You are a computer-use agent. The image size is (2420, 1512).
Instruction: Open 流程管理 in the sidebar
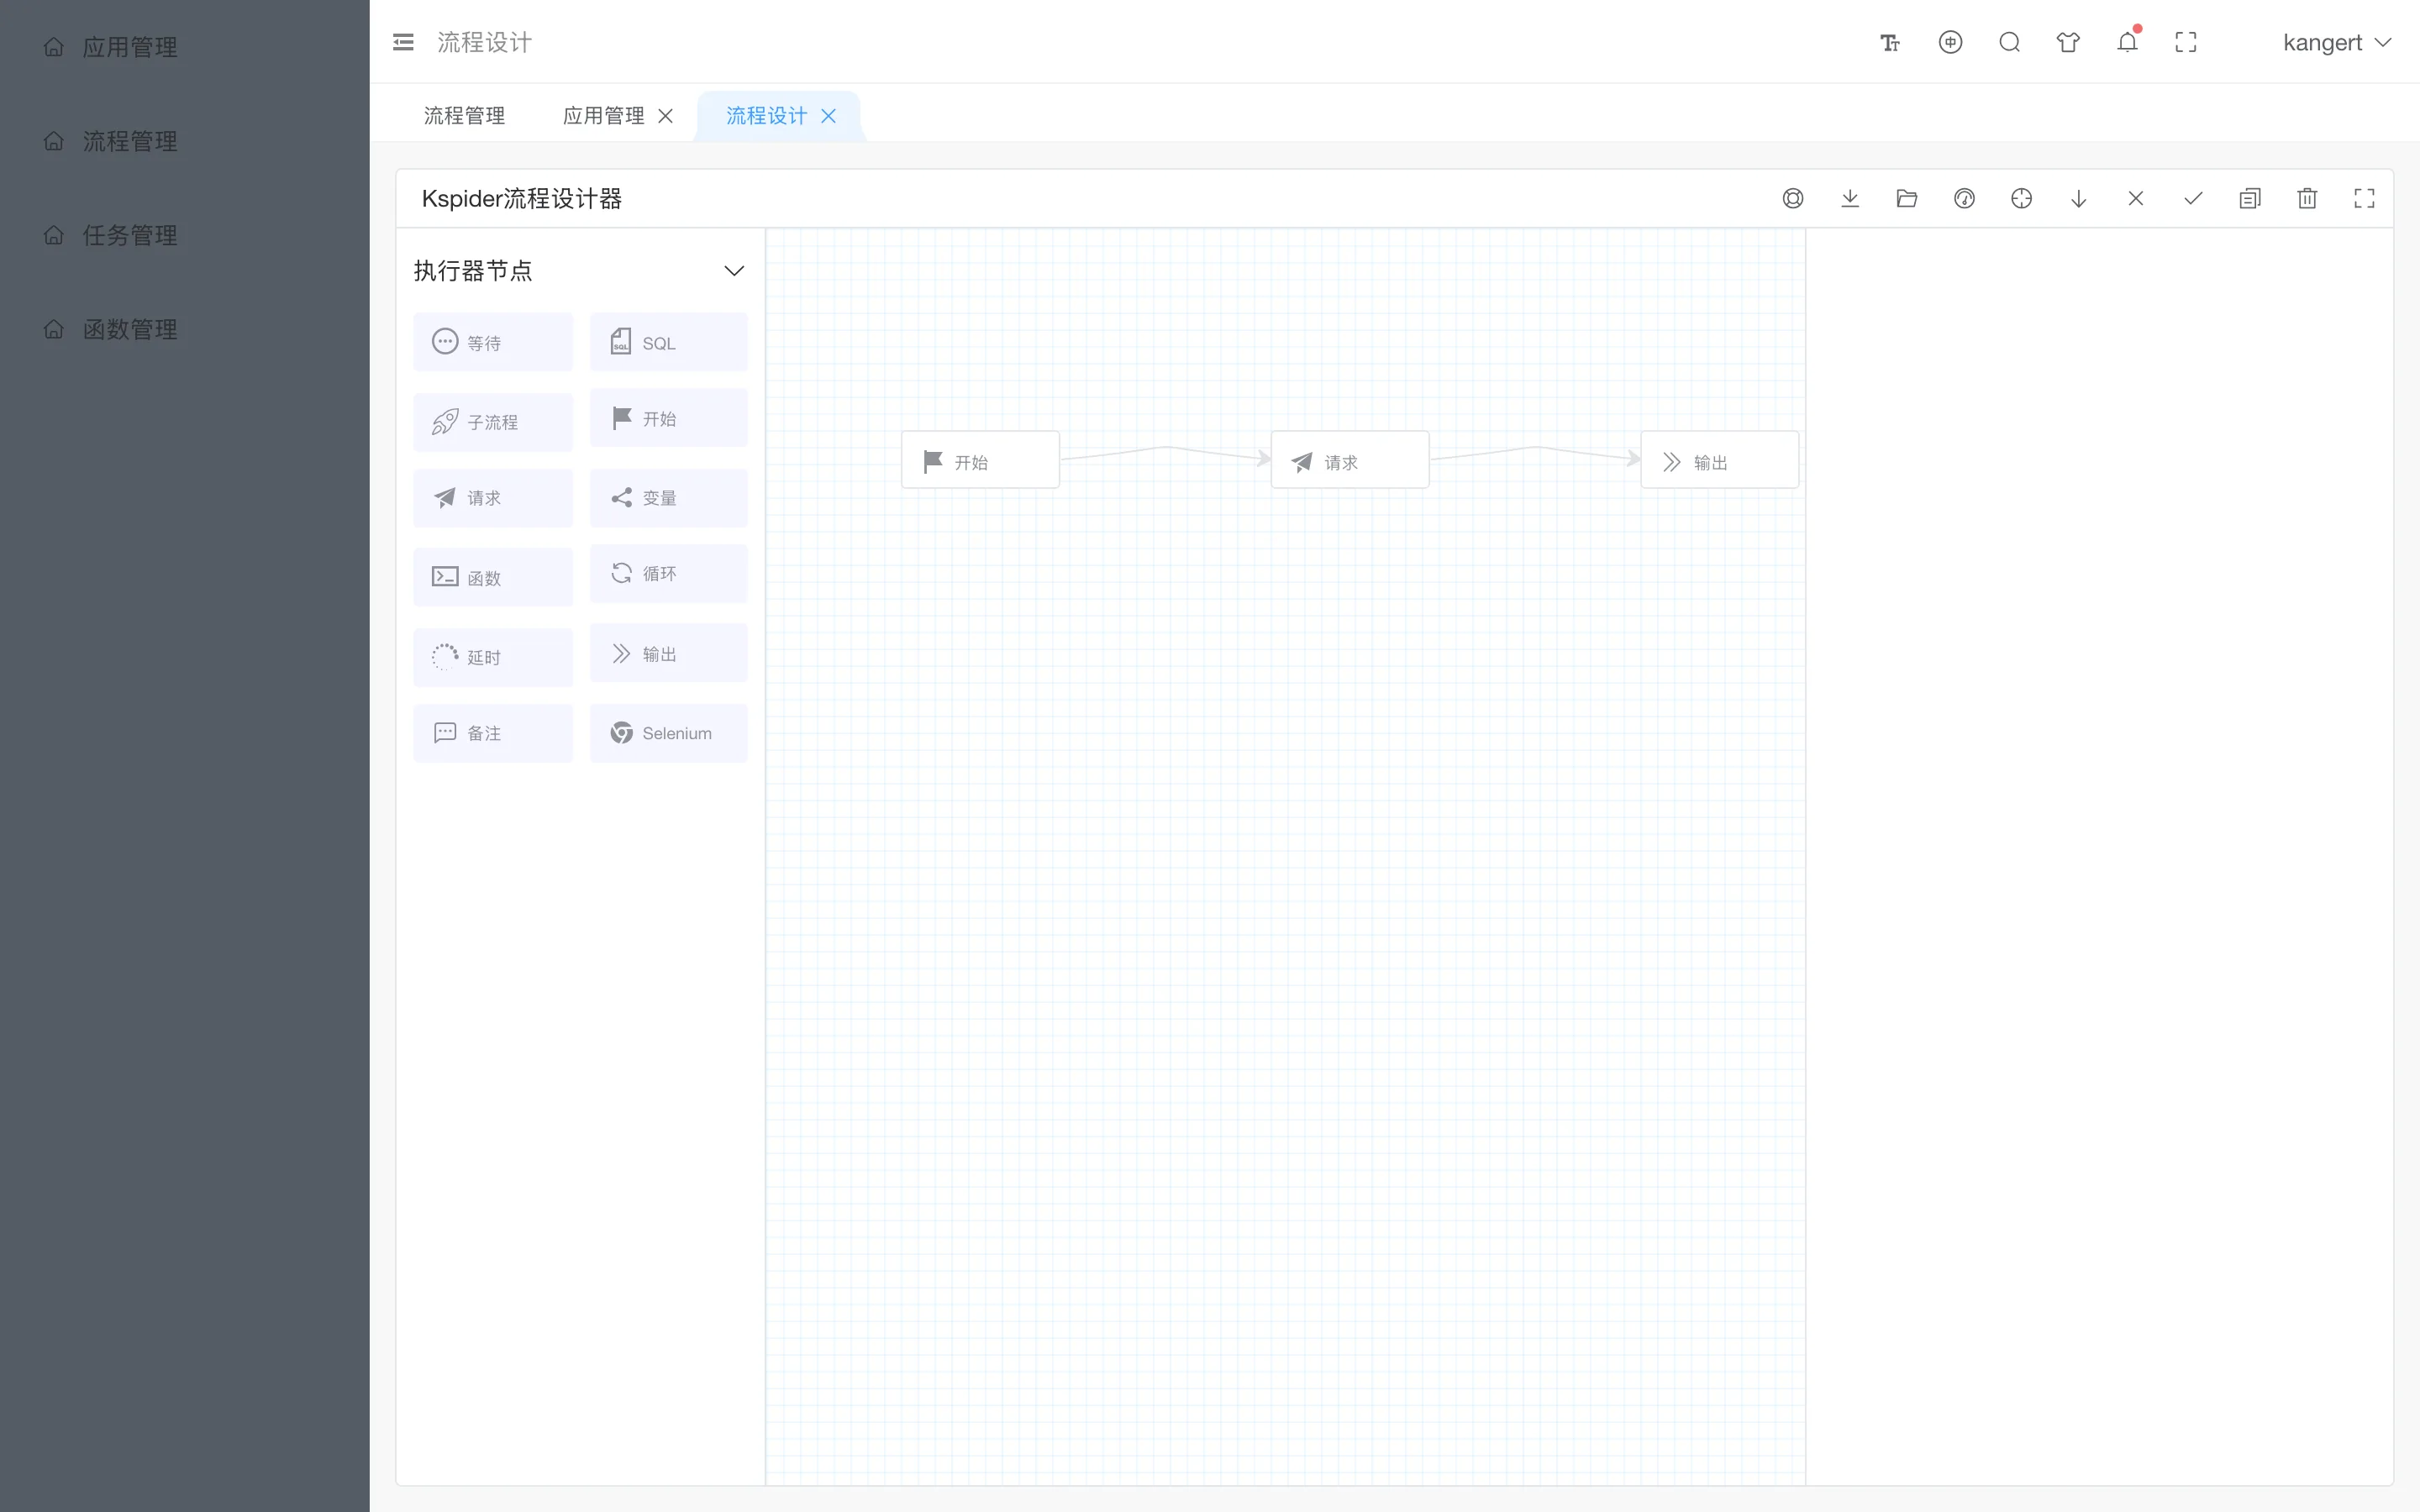185,141
